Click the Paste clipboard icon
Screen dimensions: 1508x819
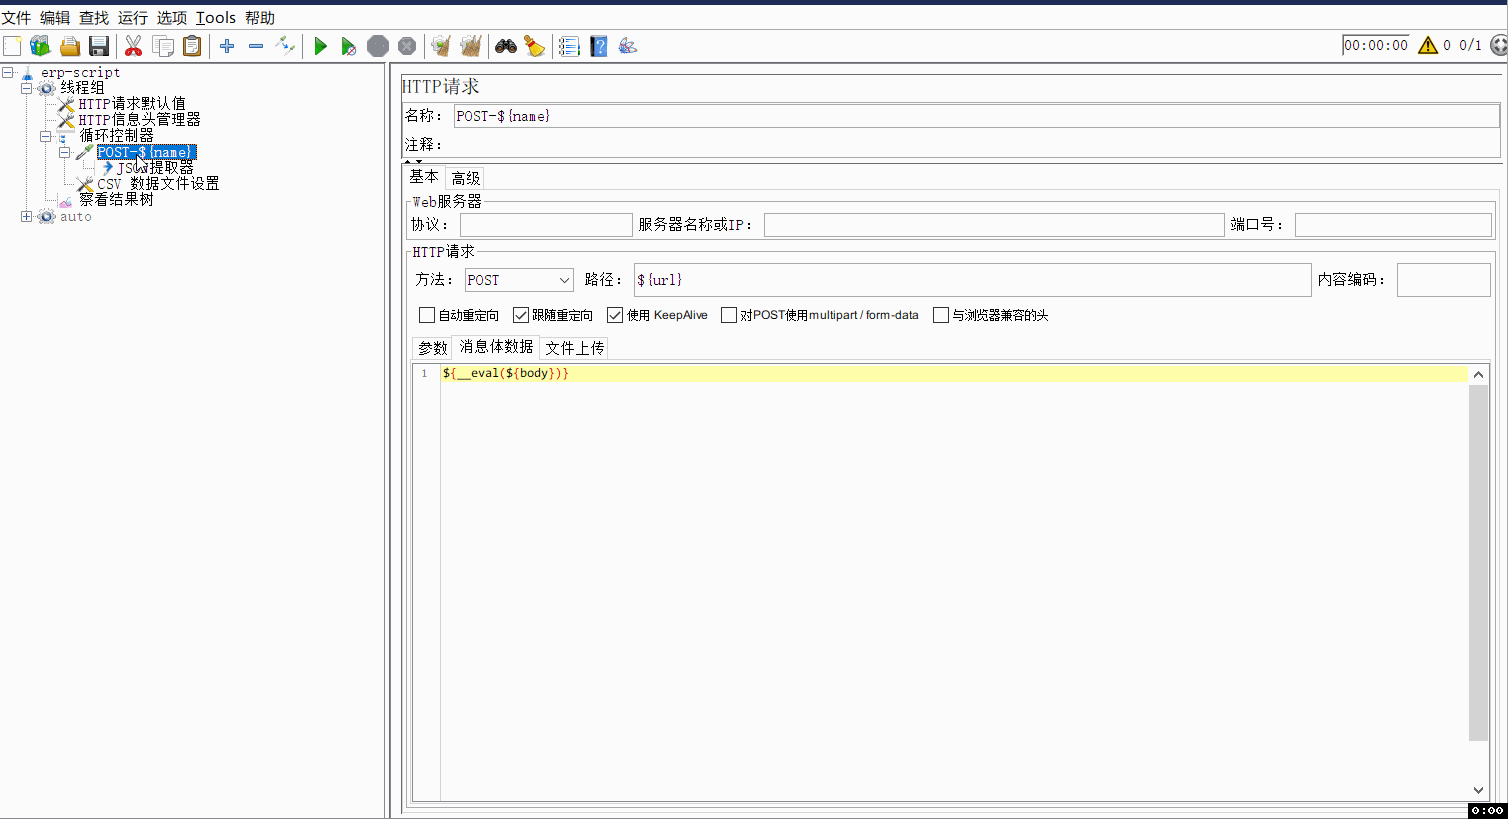tap(192, 46)
